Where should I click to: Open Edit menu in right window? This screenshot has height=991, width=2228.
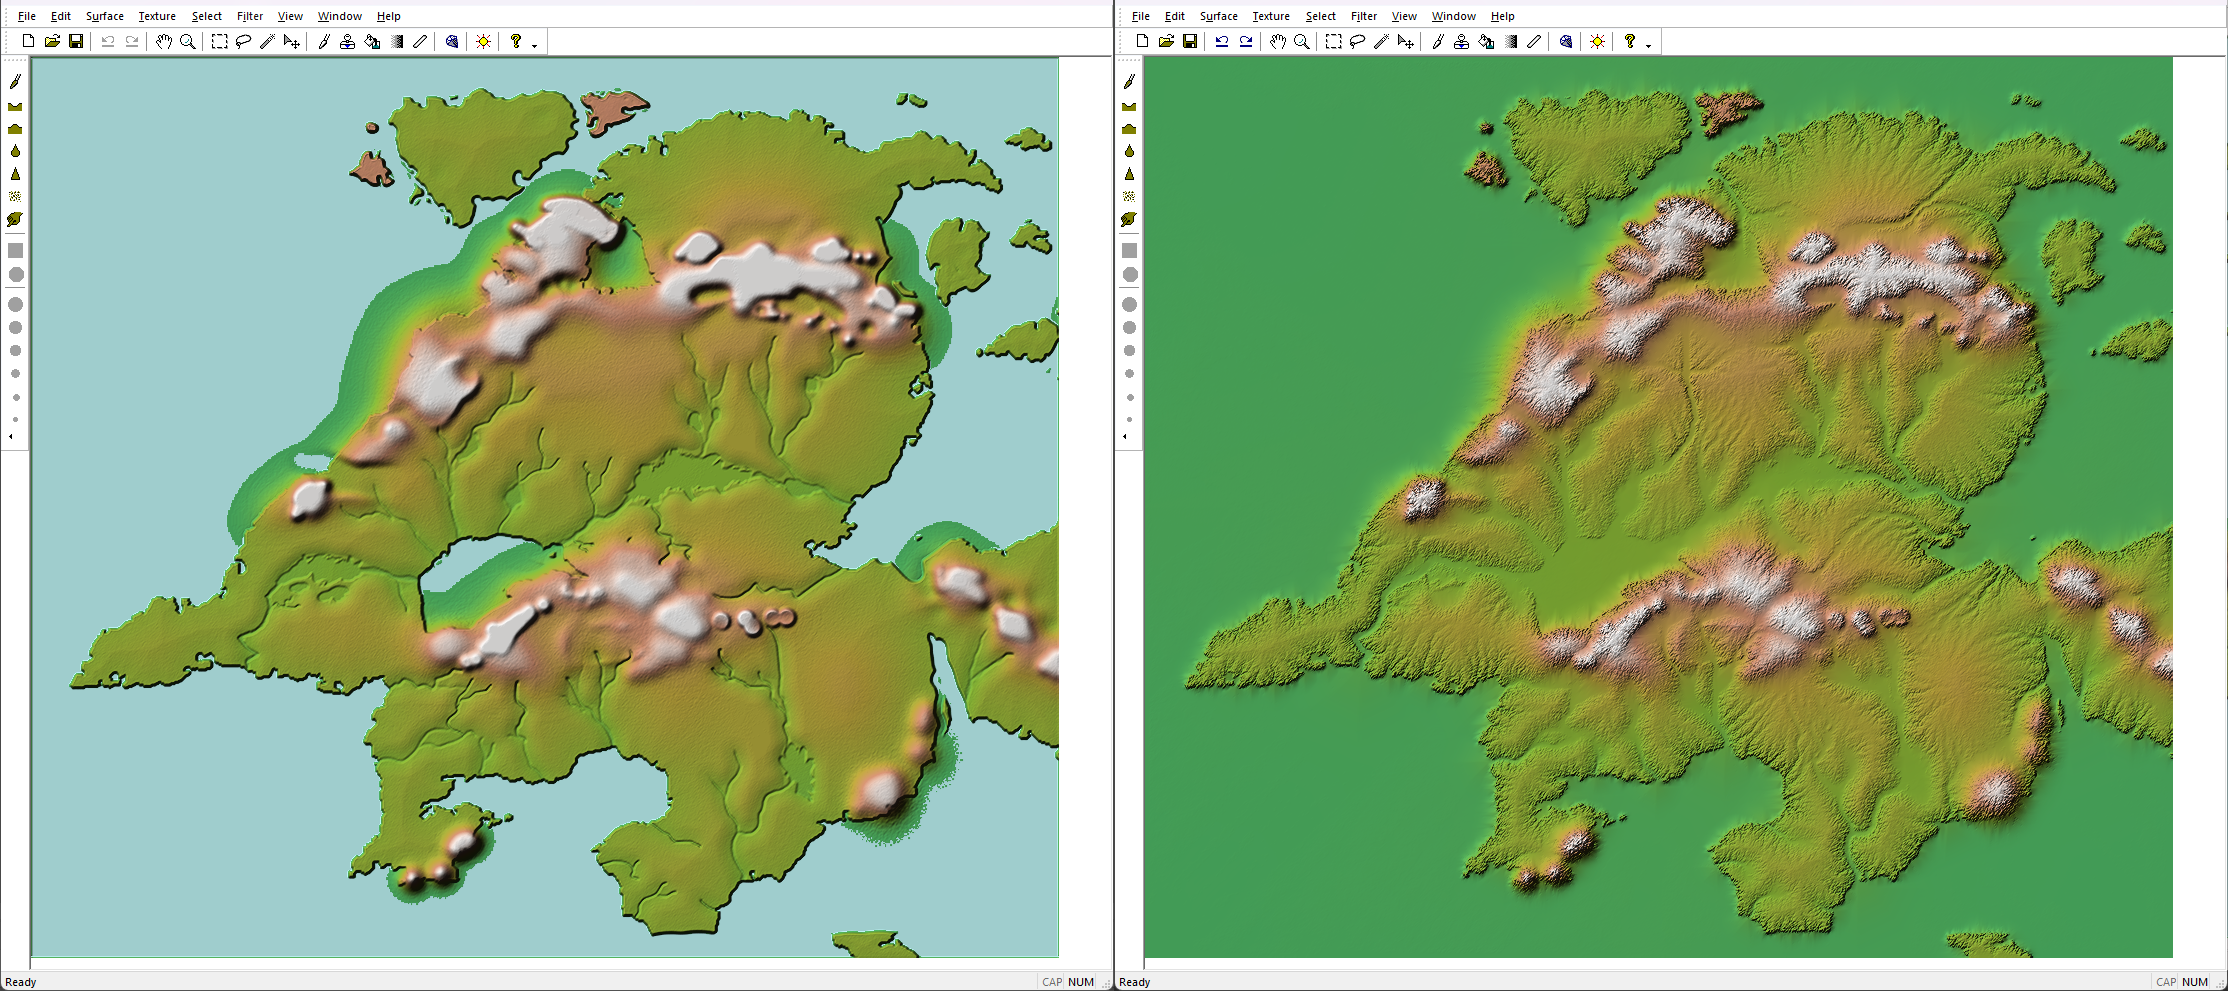tap(1174, 16)
